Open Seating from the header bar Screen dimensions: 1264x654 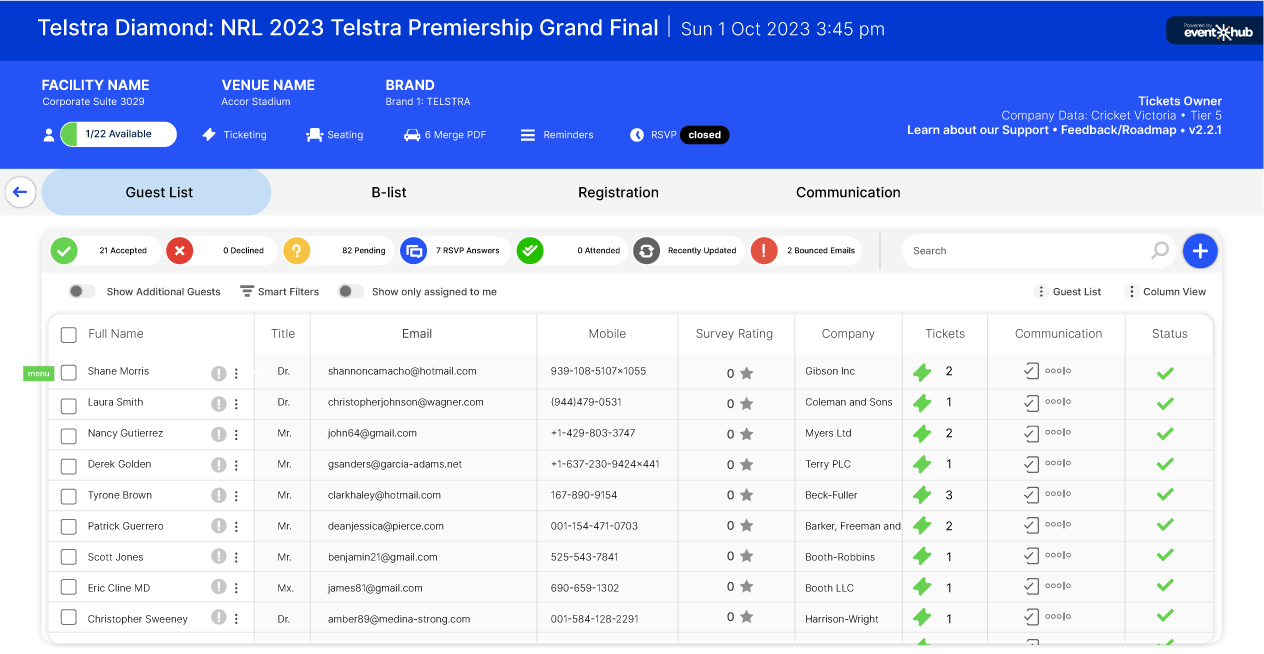[334, 135]
